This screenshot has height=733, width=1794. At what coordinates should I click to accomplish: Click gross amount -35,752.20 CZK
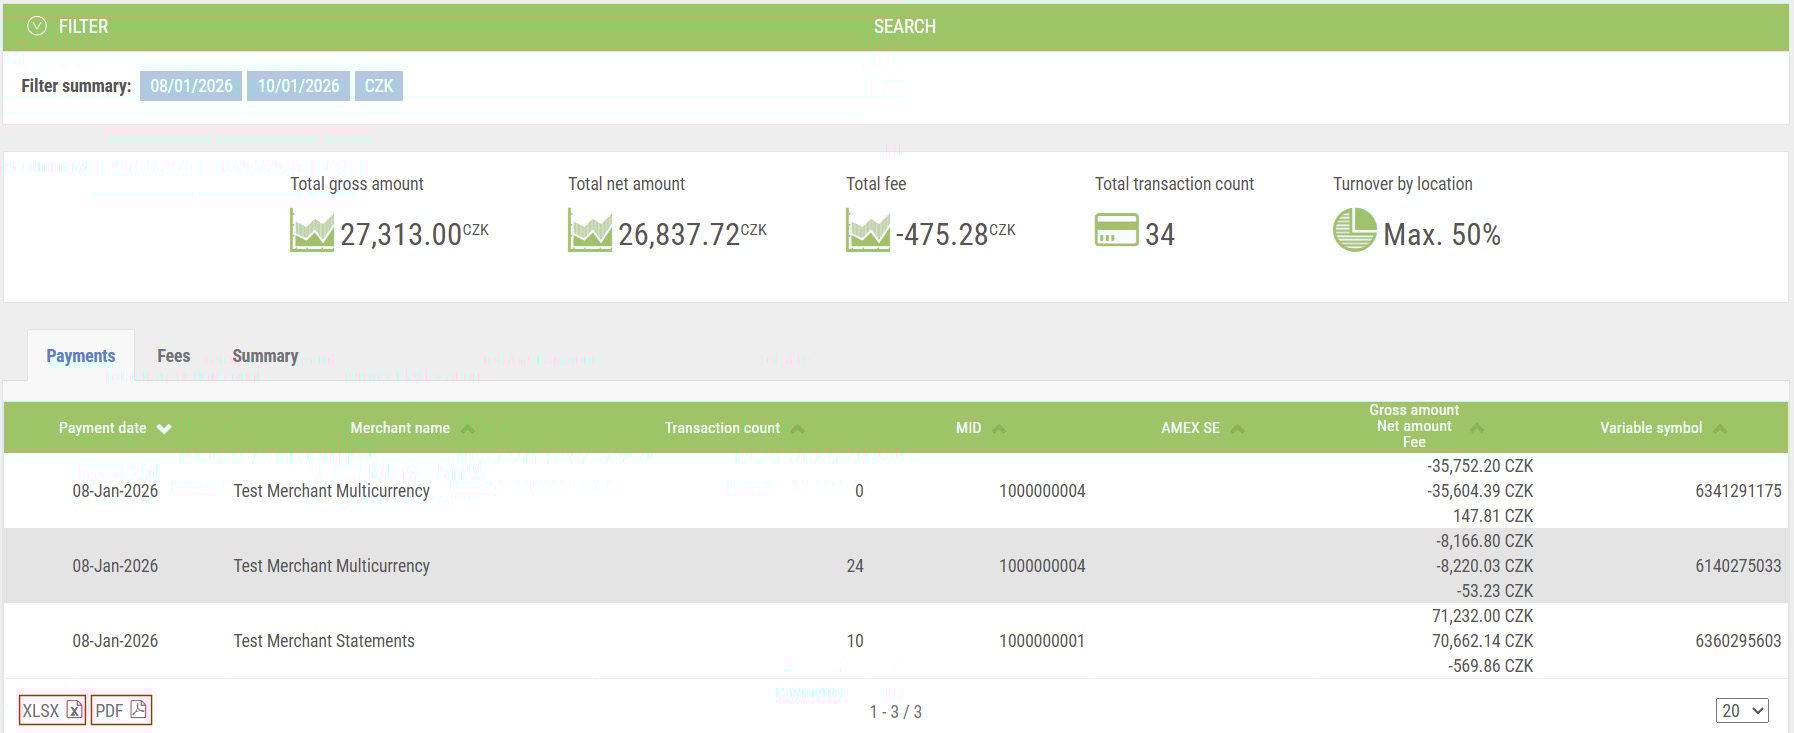coord(1480,466)
